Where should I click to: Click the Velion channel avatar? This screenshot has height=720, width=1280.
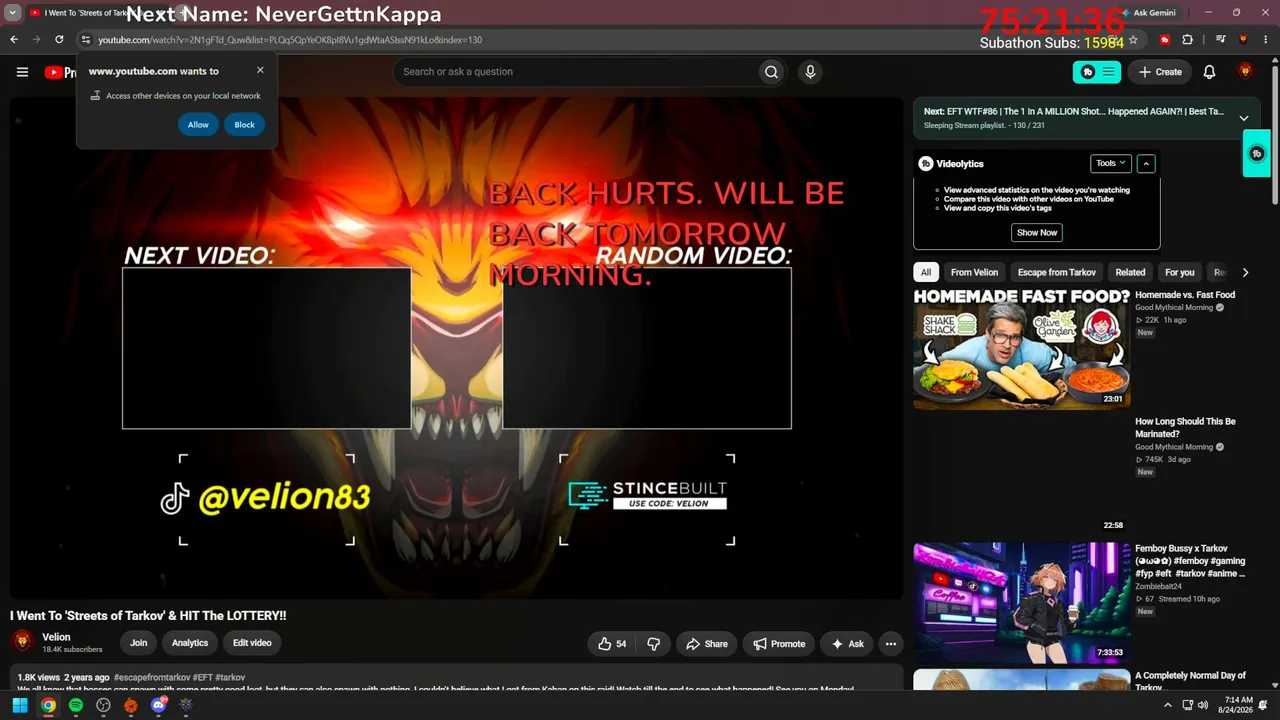coord(22,642)
